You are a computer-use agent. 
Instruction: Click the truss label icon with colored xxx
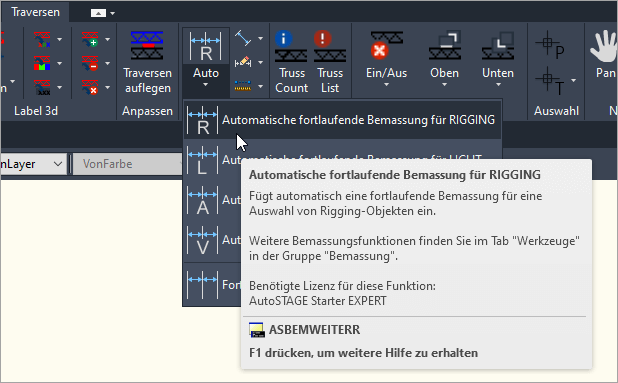coord(42,39)
